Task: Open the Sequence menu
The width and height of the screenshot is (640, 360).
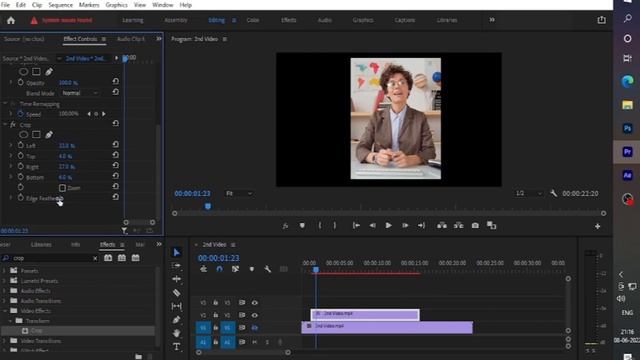Action: tap(60, 5)
